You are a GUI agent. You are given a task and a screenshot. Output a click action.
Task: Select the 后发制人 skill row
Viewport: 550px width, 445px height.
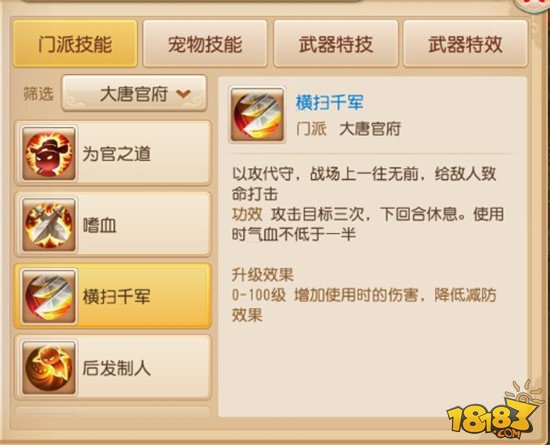click(113, 368)
